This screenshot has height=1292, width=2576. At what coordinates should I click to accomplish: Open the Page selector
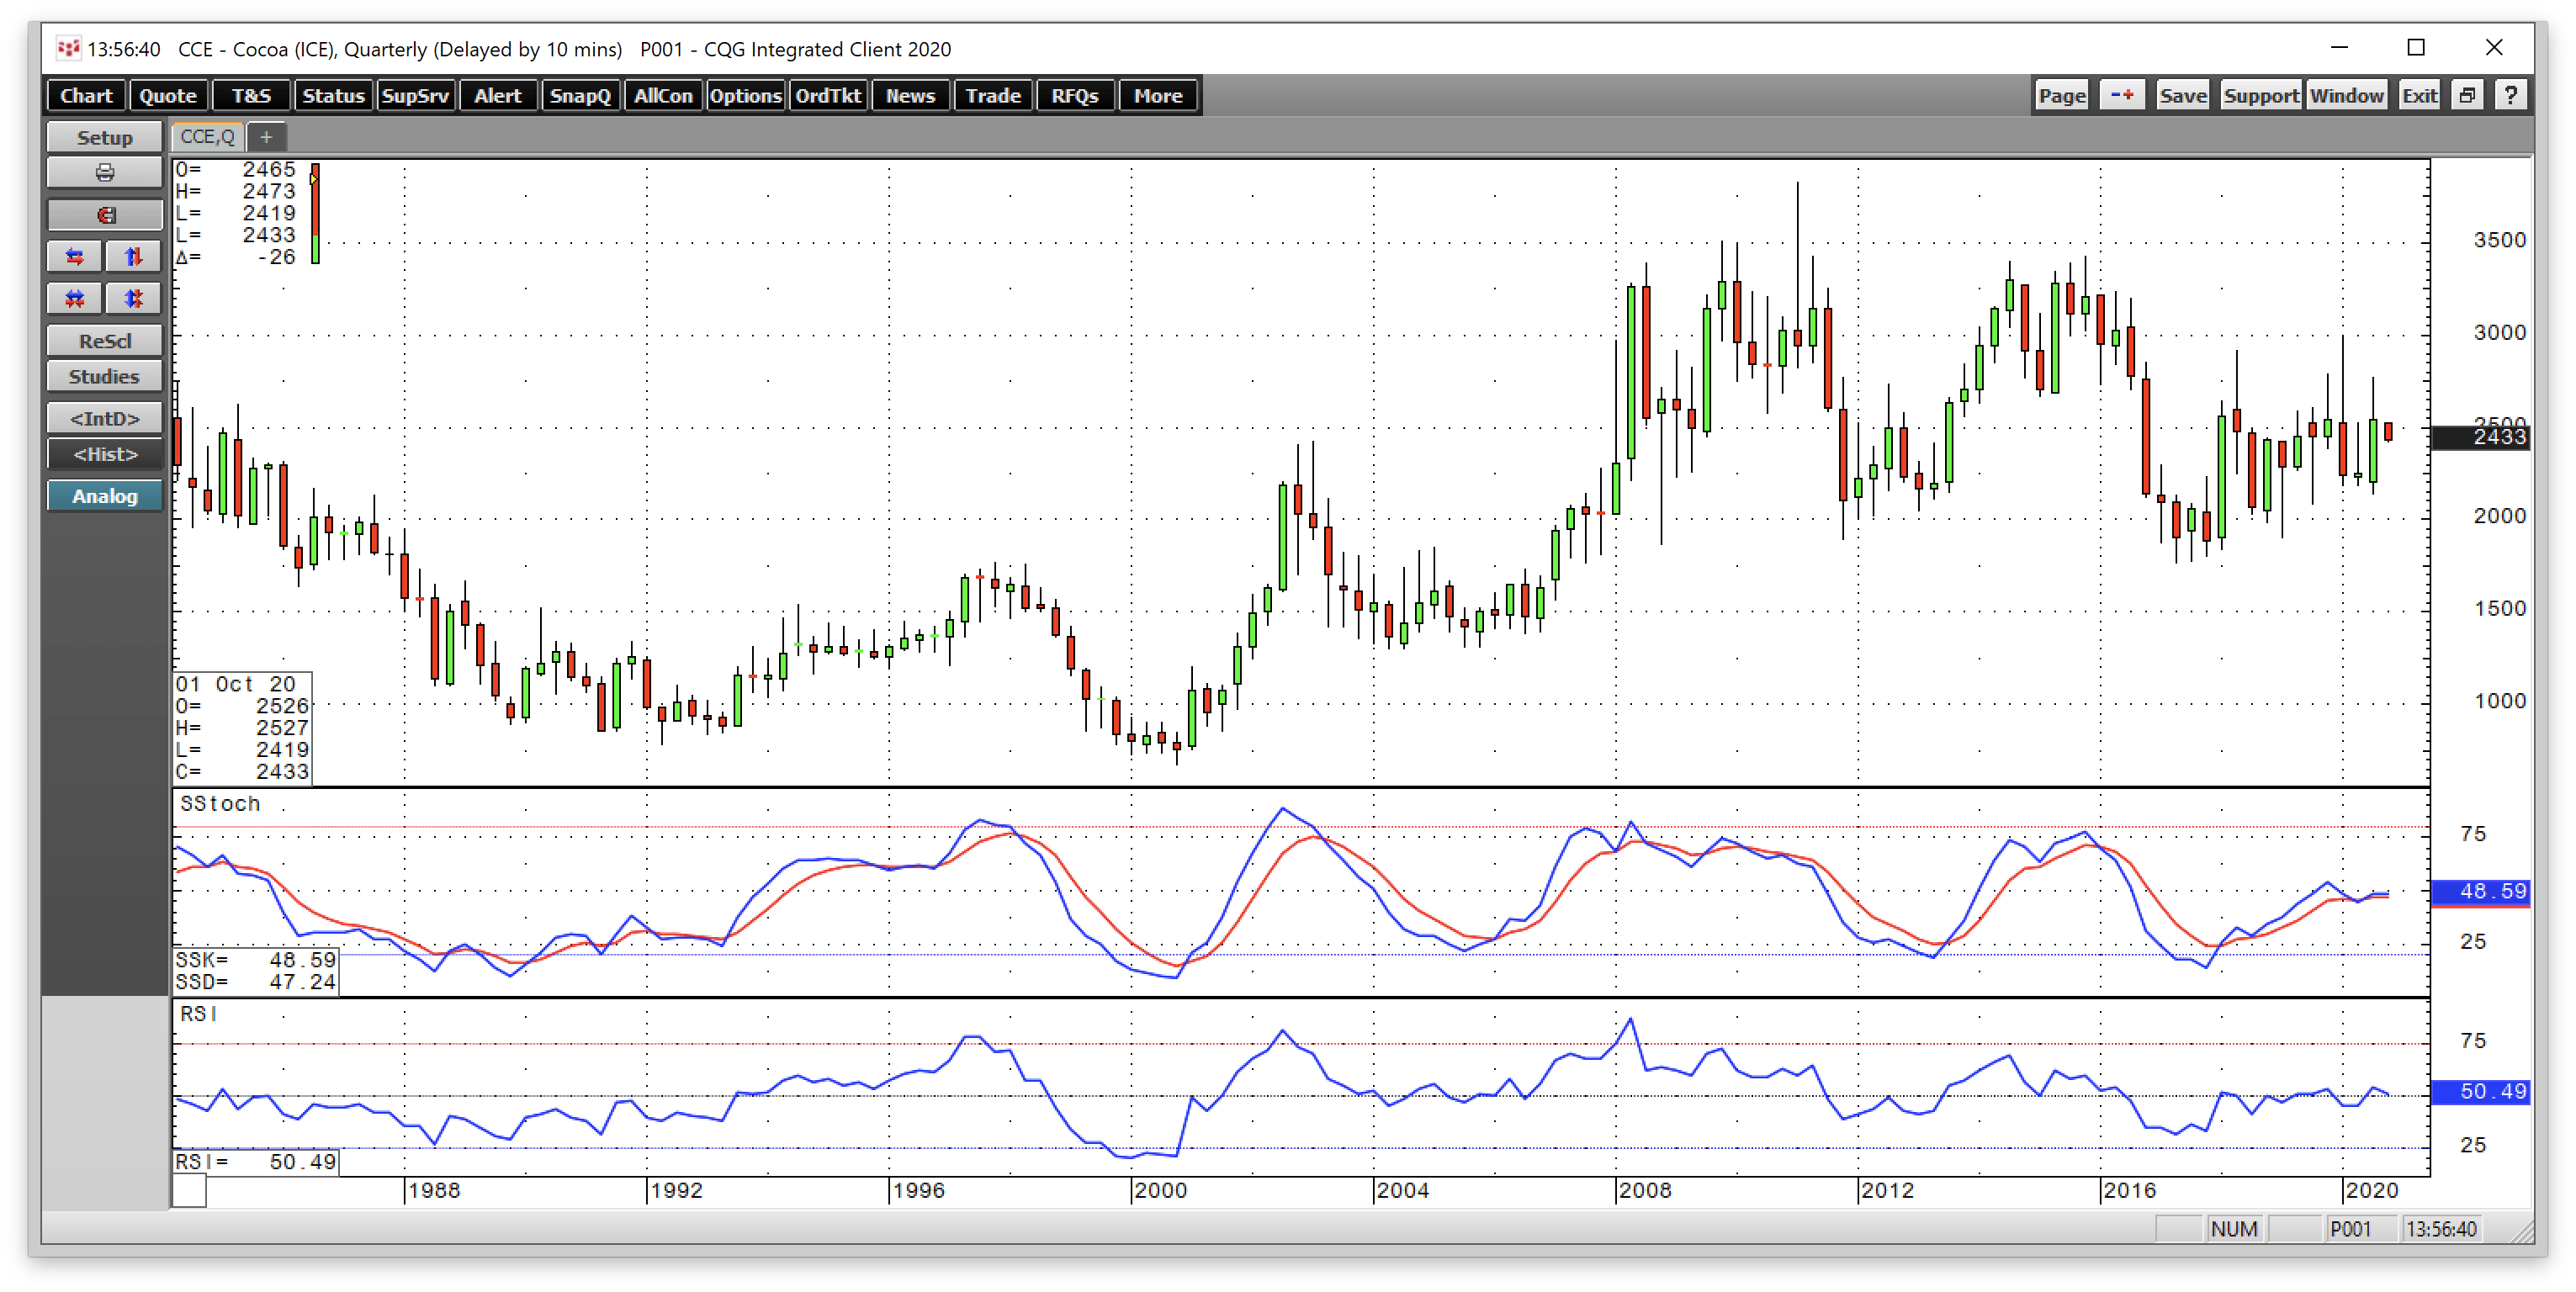2061,95
